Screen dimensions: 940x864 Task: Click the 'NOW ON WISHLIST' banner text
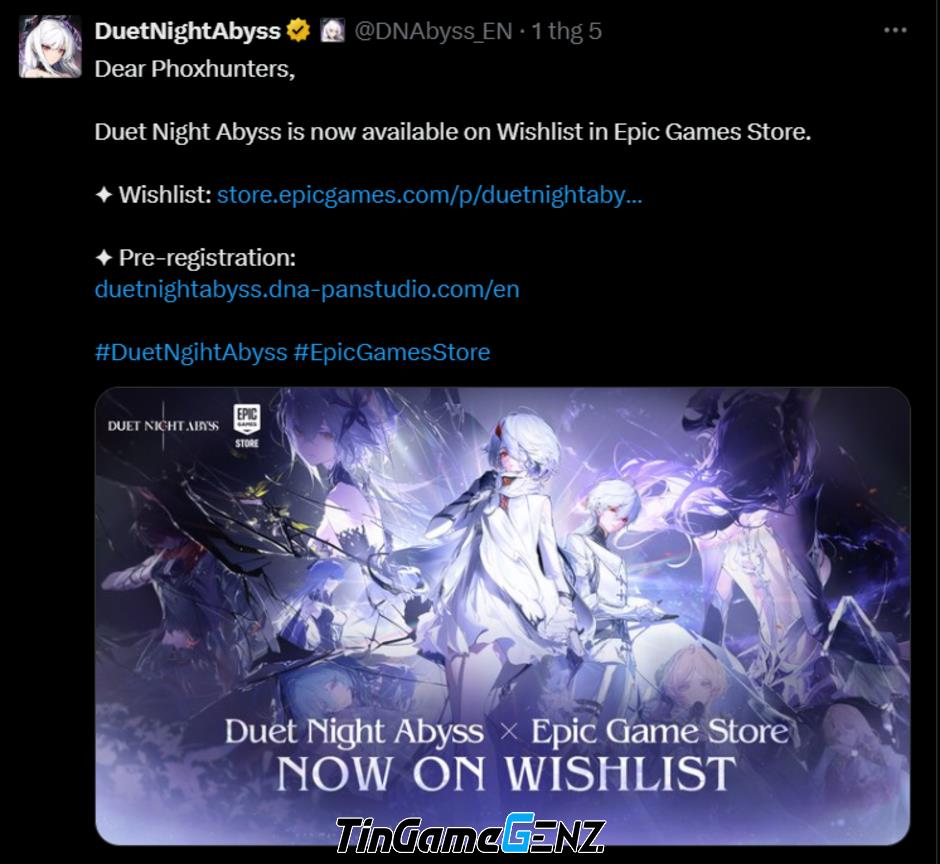pyautogui.click(x=505, y=774)
